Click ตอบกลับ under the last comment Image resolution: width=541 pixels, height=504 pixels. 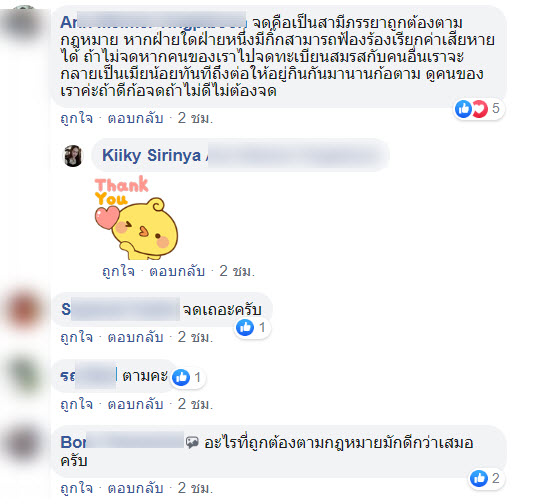(135, 488)
